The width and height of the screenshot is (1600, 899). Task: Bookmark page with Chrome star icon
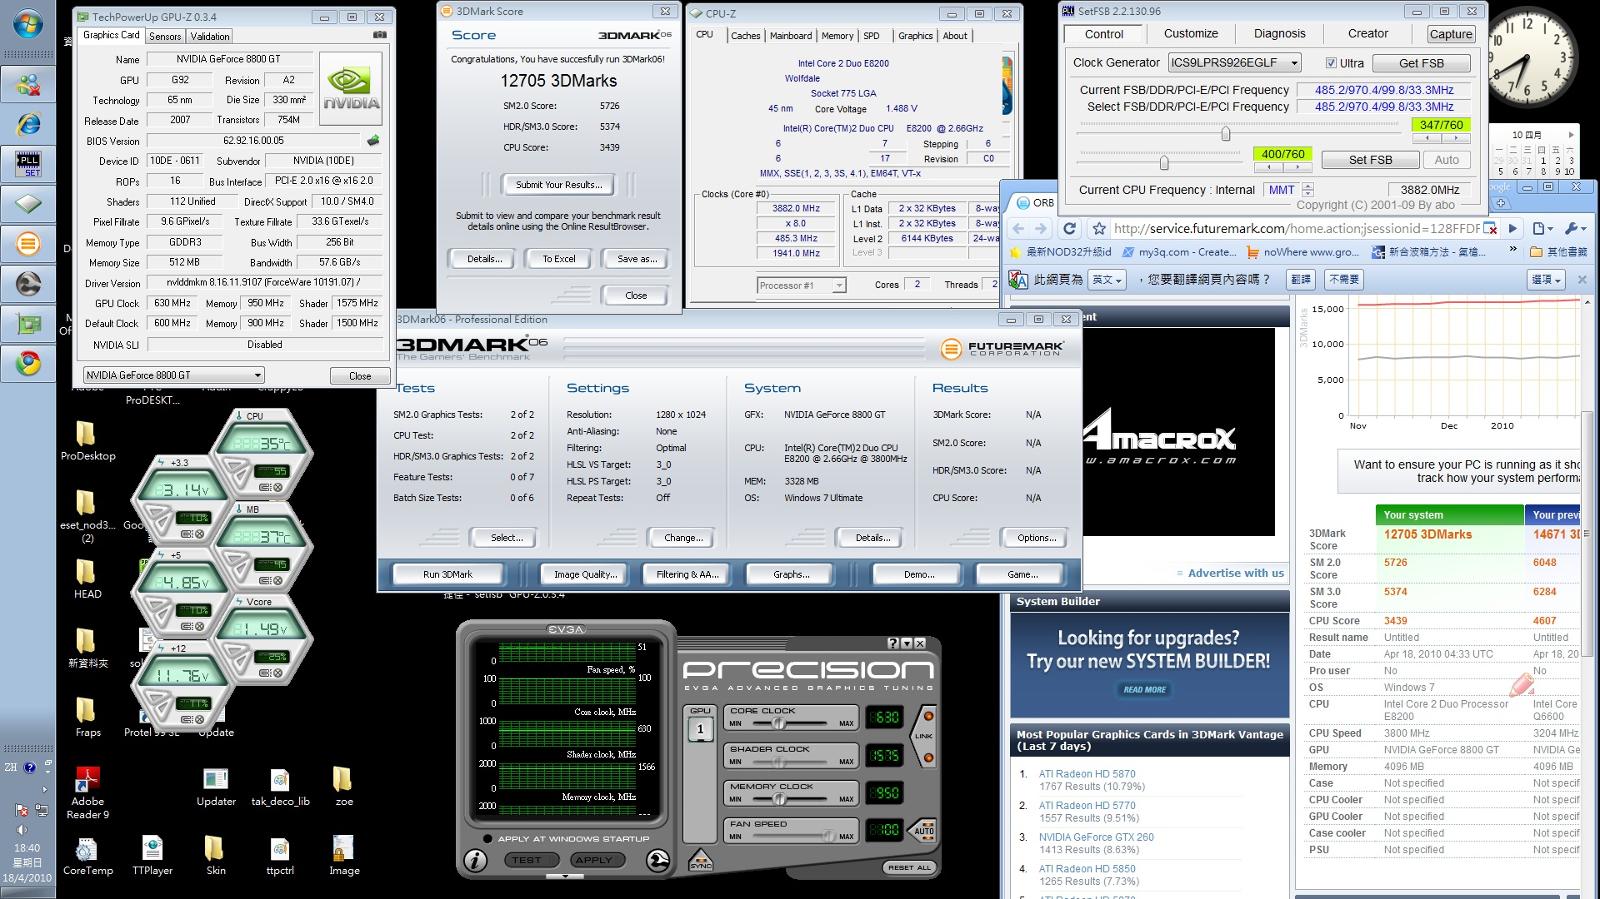coord(1099,228)
